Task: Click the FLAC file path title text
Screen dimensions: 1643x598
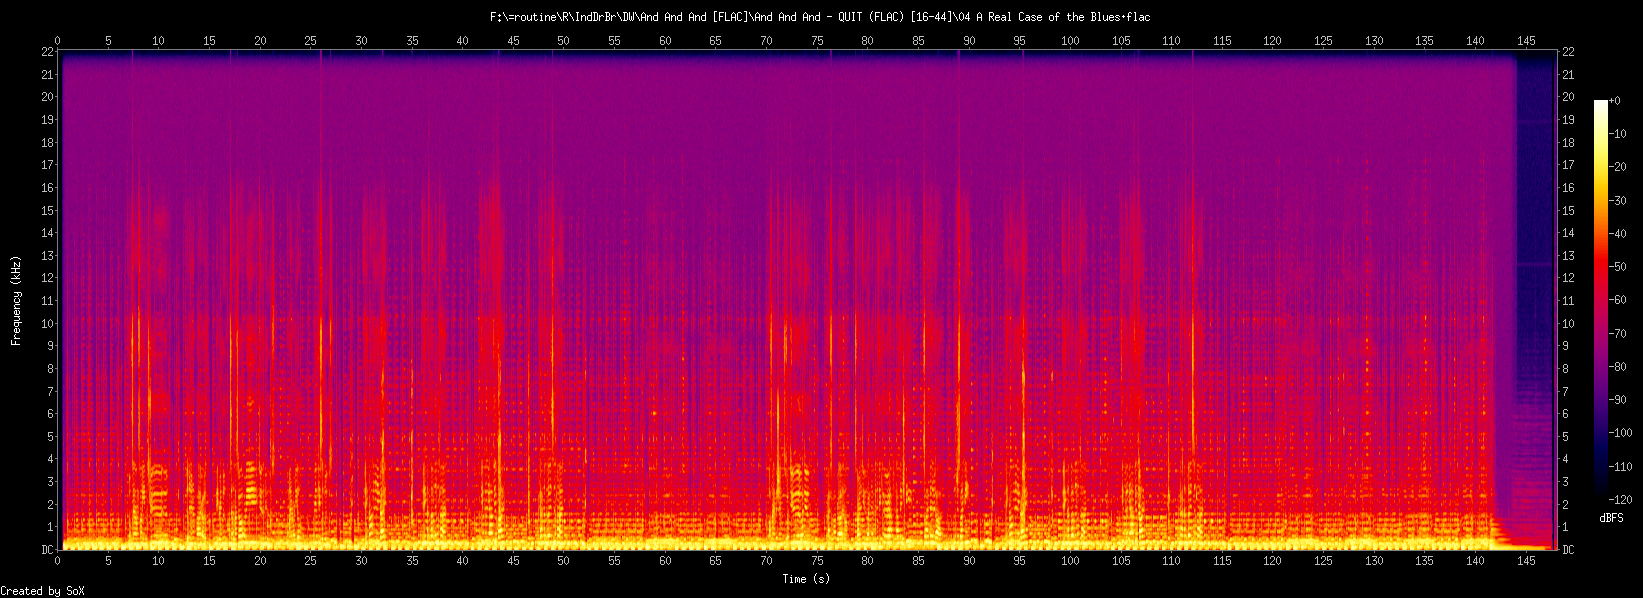Action: [x=820, y=17]
